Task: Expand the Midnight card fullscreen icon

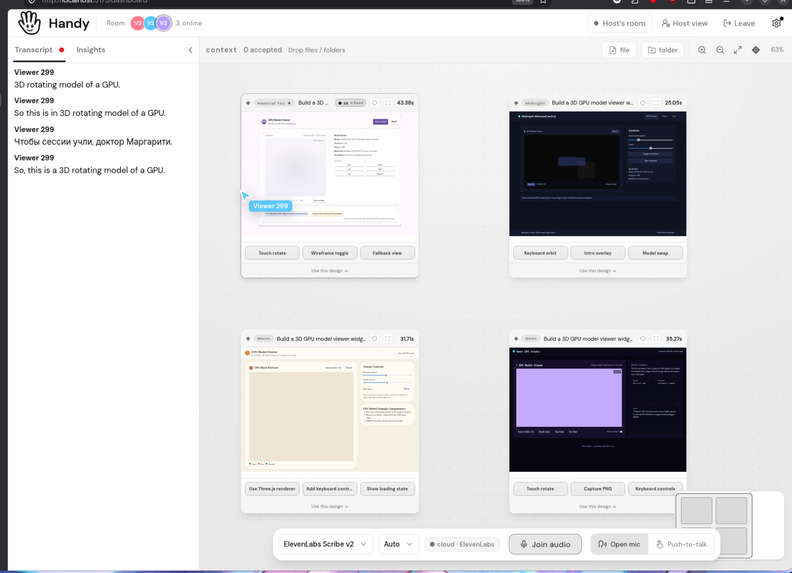Action: click(656, 103)
